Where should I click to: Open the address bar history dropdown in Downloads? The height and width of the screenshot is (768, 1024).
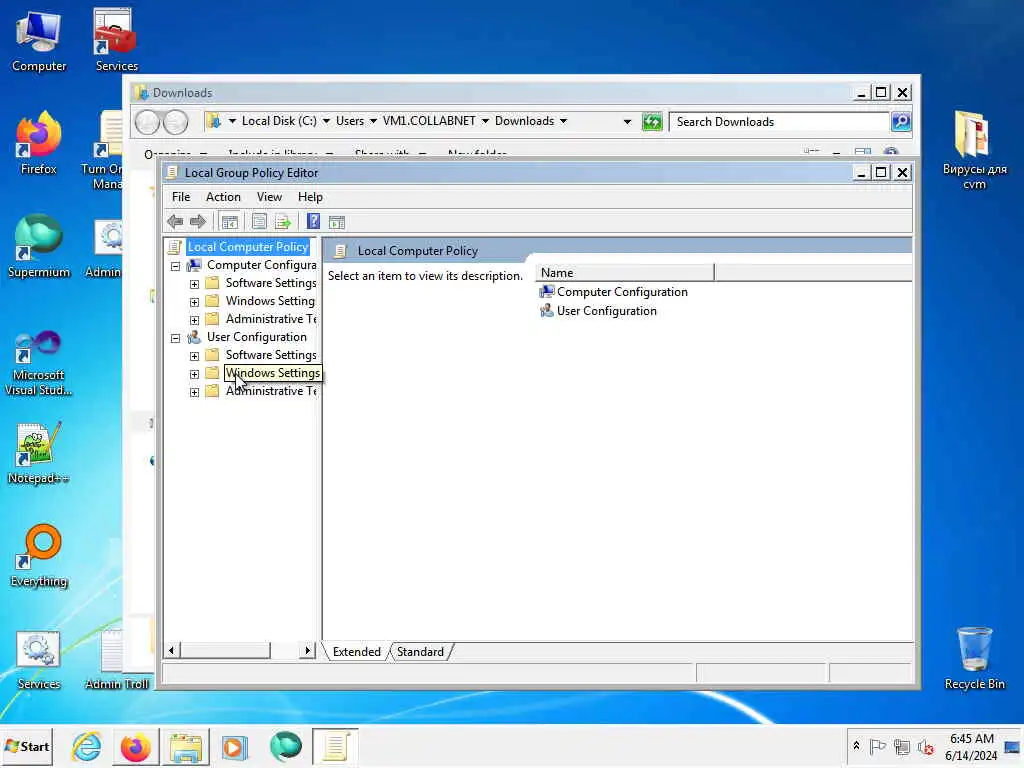click(628, 121)
